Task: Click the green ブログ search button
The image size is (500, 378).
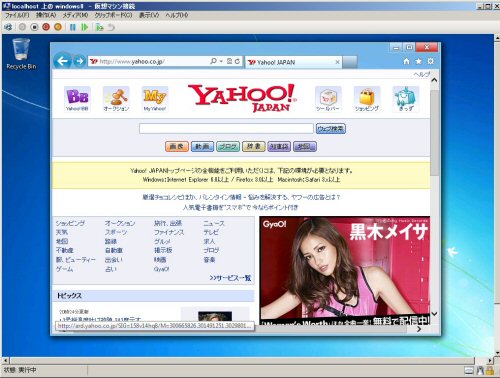Action: [x=228, y=146]
